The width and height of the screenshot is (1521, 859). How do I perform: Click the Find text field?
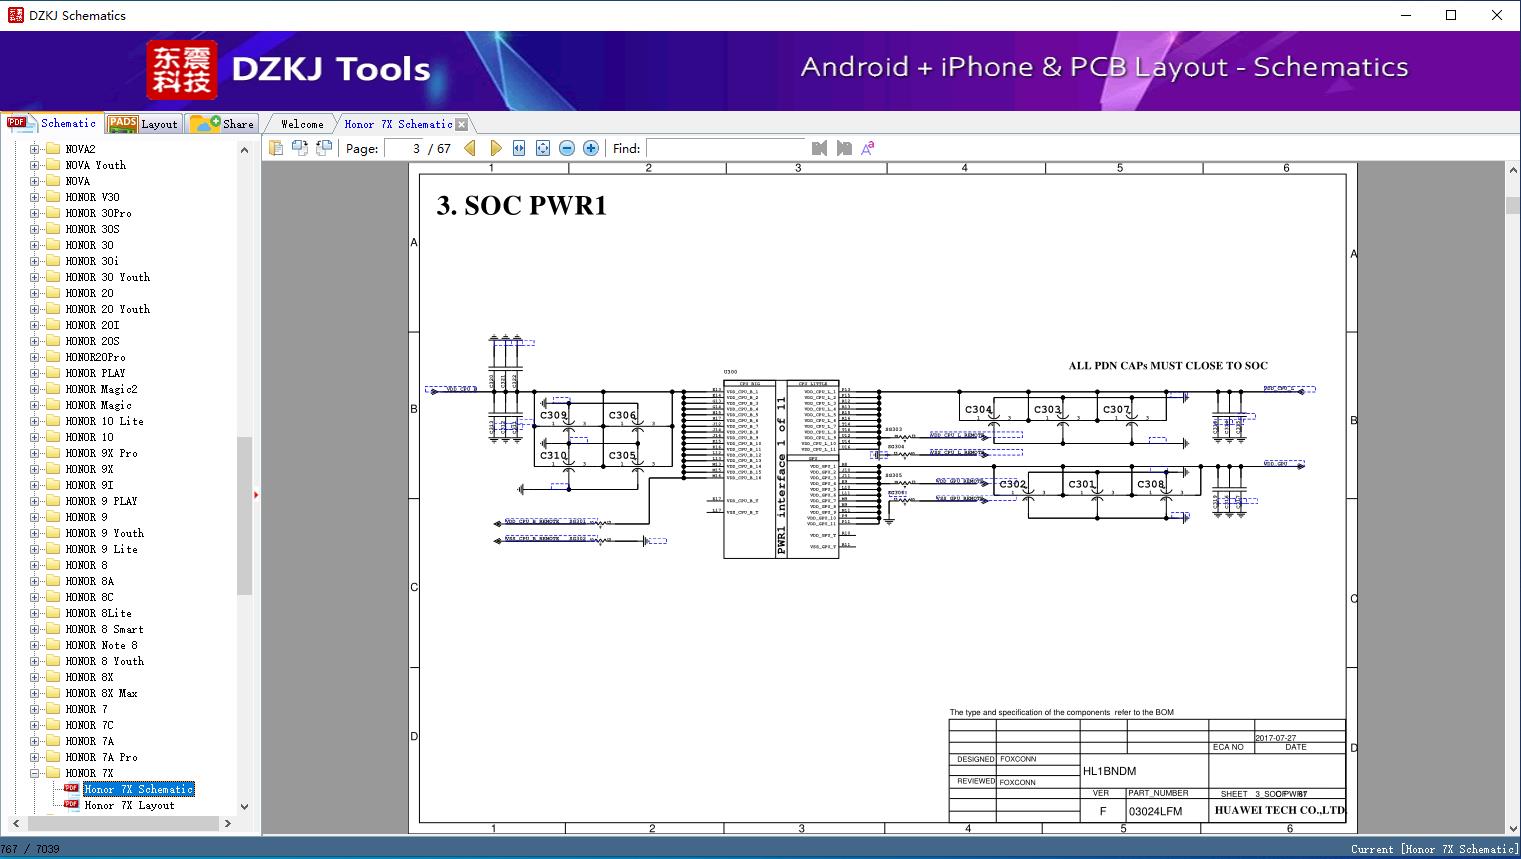point(726,148)
